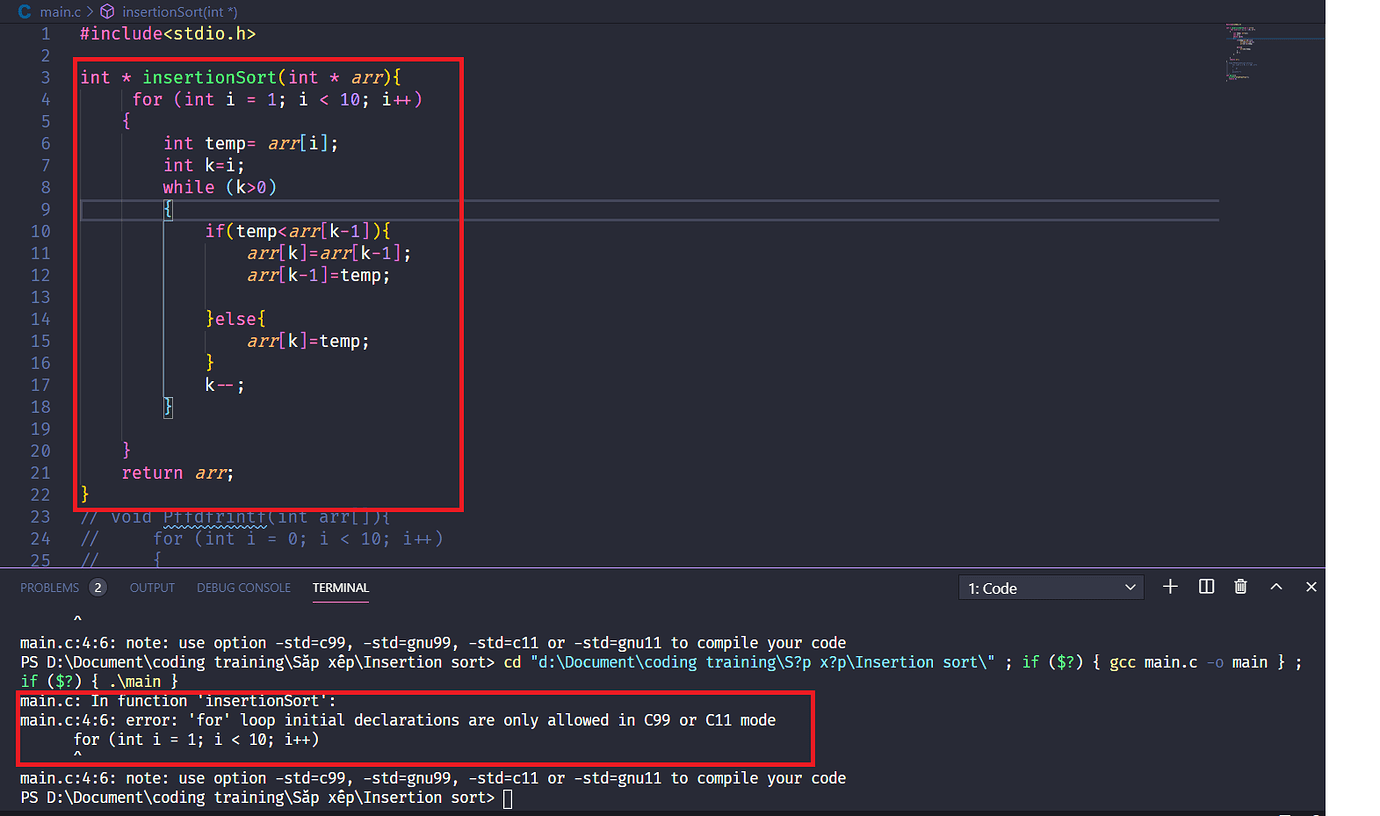Screen dimensions: 1380x816
Task: Click the cube symbol icon beside insertionSort
Action: pyautogui.click(x=107, y=12)
